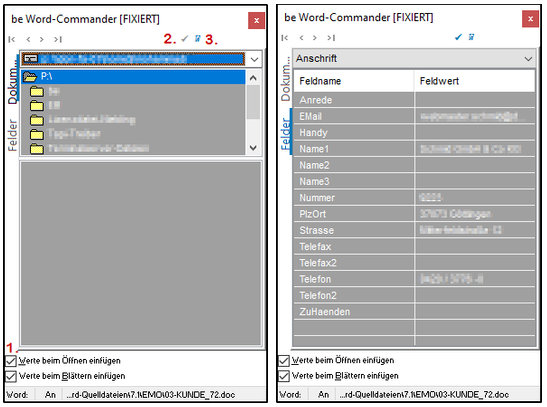Toggle 'Werte beim Öffnen einfügen' in left panel
Screen dimensions: 547x407
pyautogui.click(x=11, y=361)
